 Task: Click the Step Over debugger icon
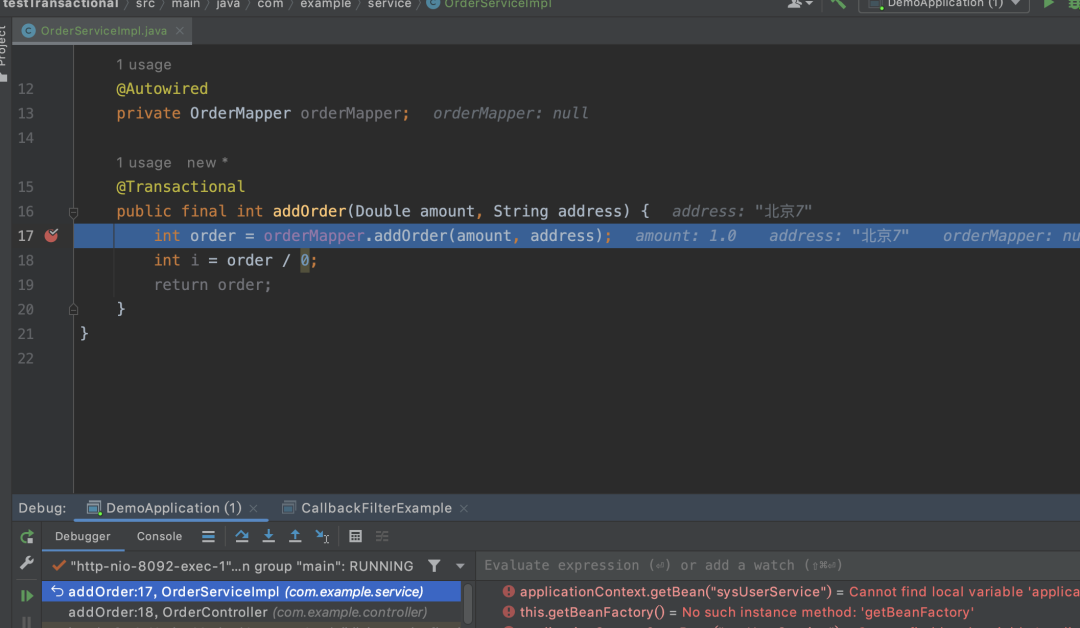(242, 536)
